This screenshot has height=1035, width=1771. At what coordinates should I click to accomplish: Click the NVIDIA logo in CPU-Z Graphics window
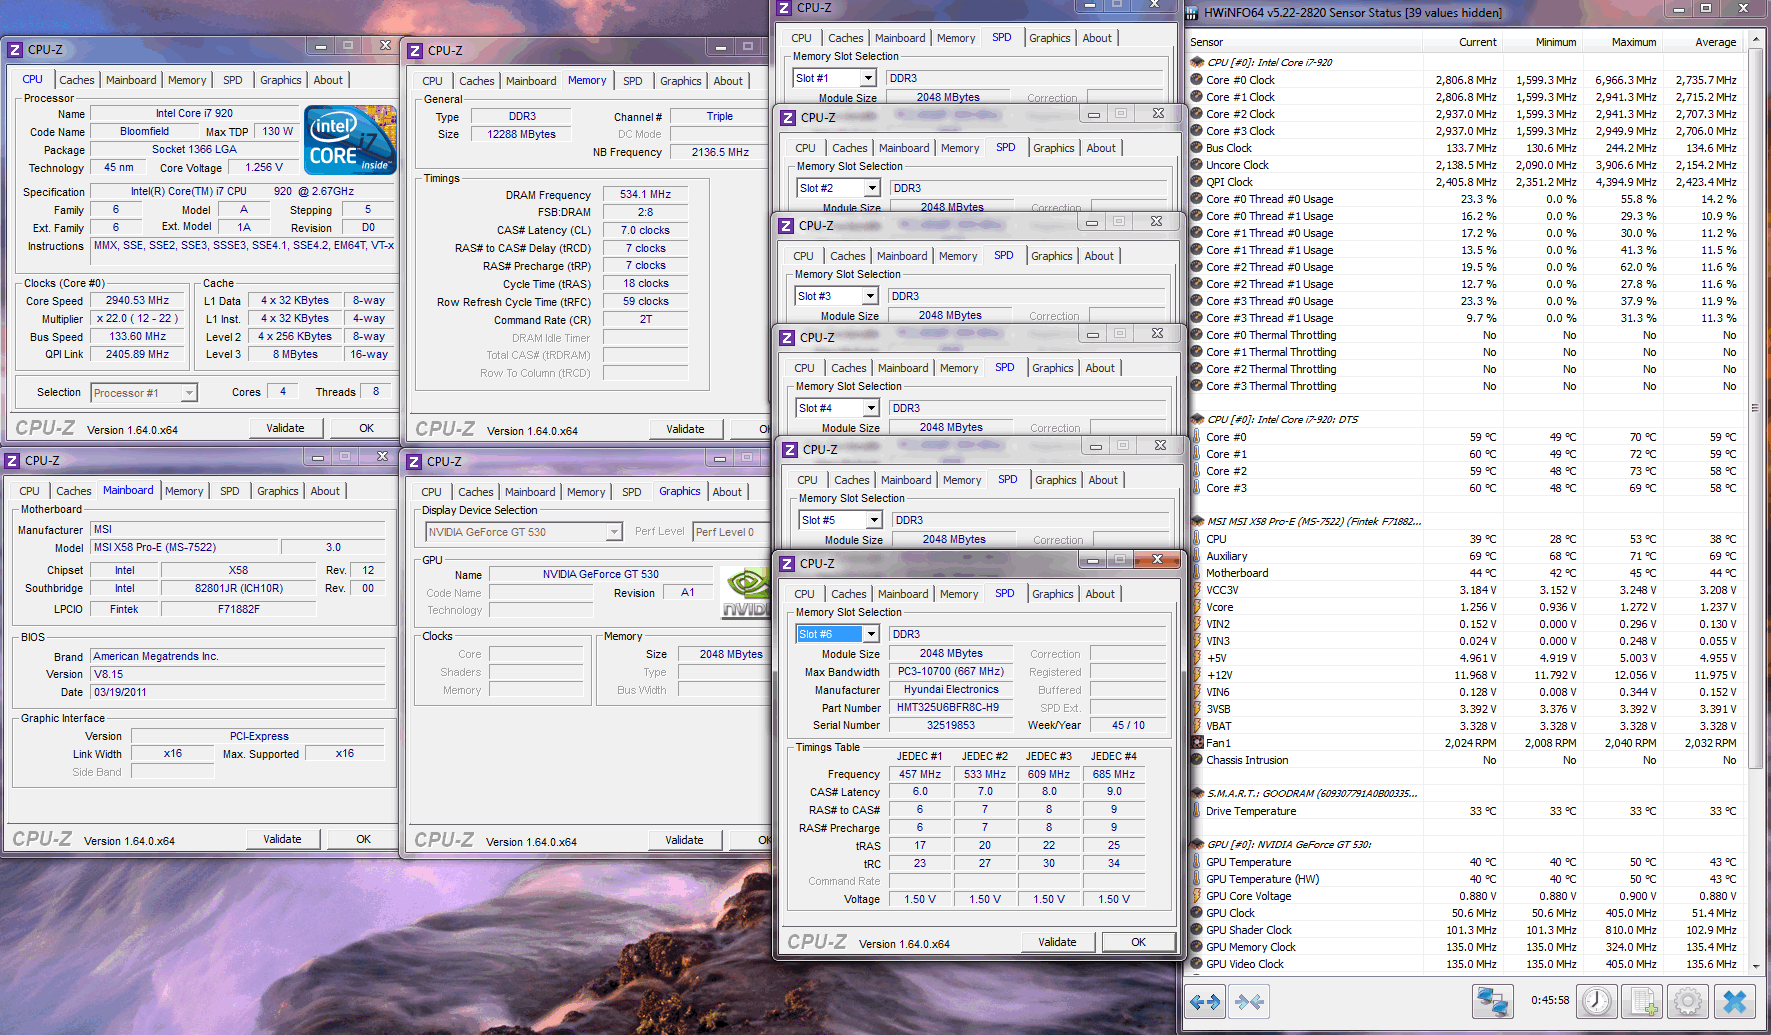click(745, 593)
